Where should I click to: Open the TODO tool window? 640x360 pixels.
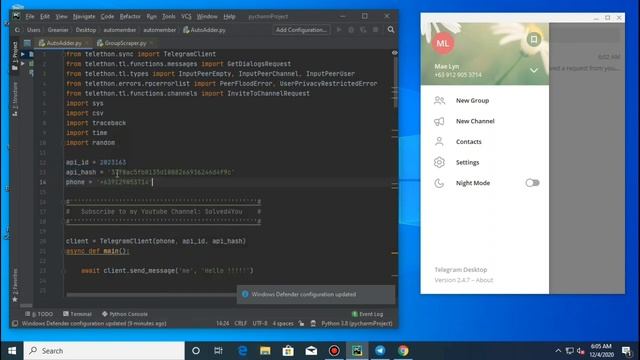(x=39, y=314)
